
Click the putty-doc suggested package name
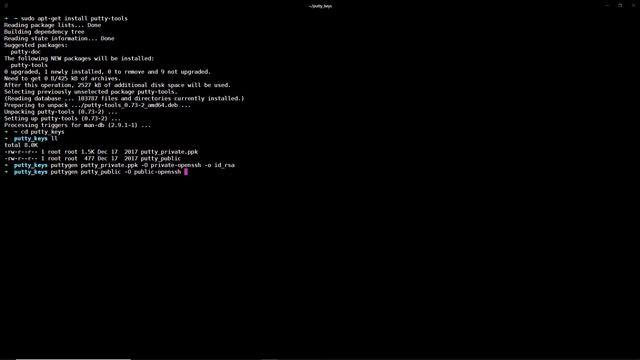click(25, 52)
